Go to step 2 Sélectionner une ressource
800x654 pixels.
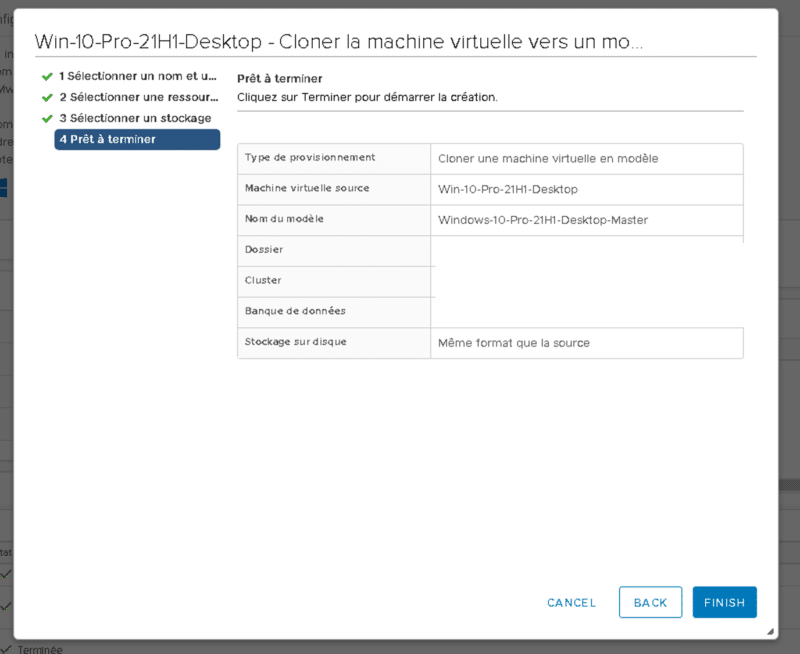[x=139, y=97]
